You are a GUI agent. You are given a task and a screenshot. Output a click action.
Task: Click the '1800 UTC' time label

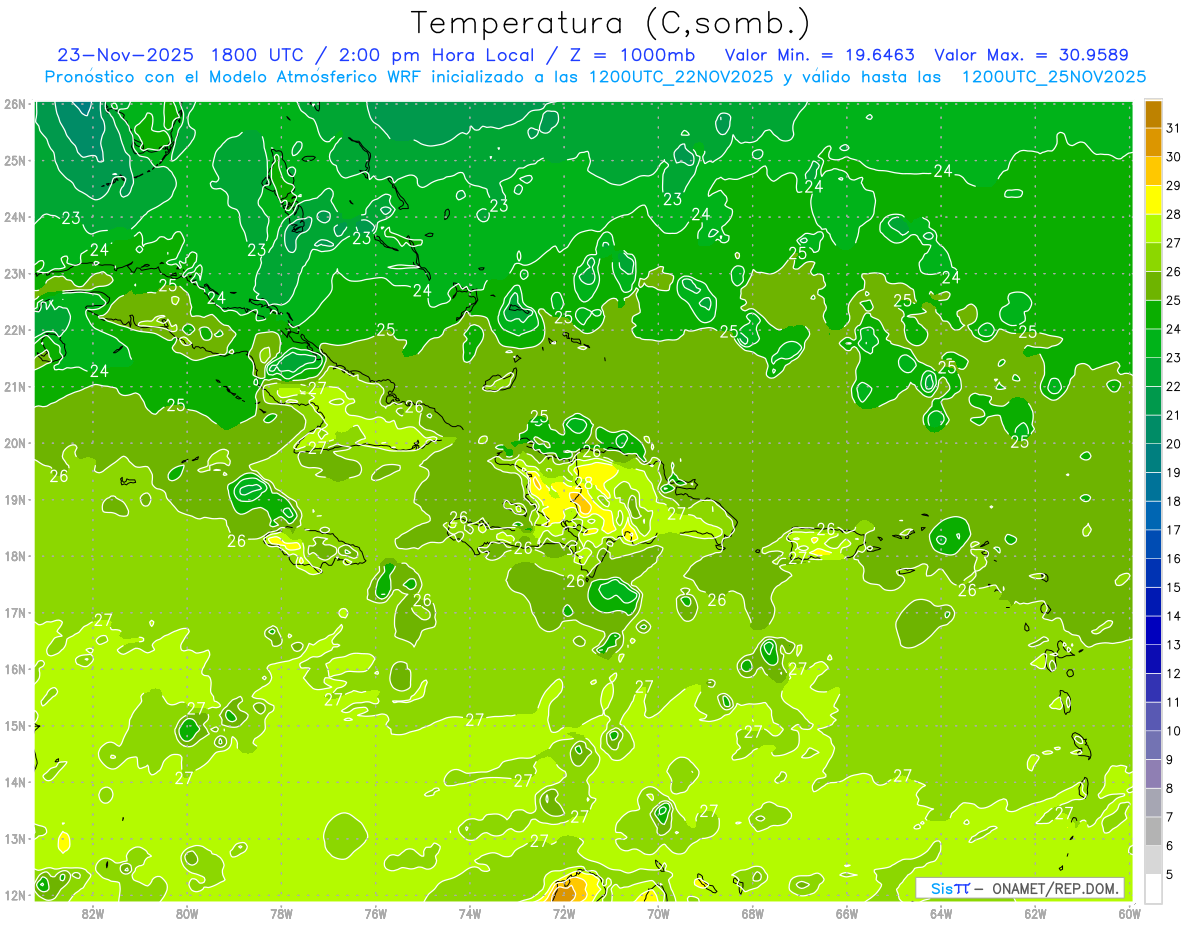coord(256,55)
